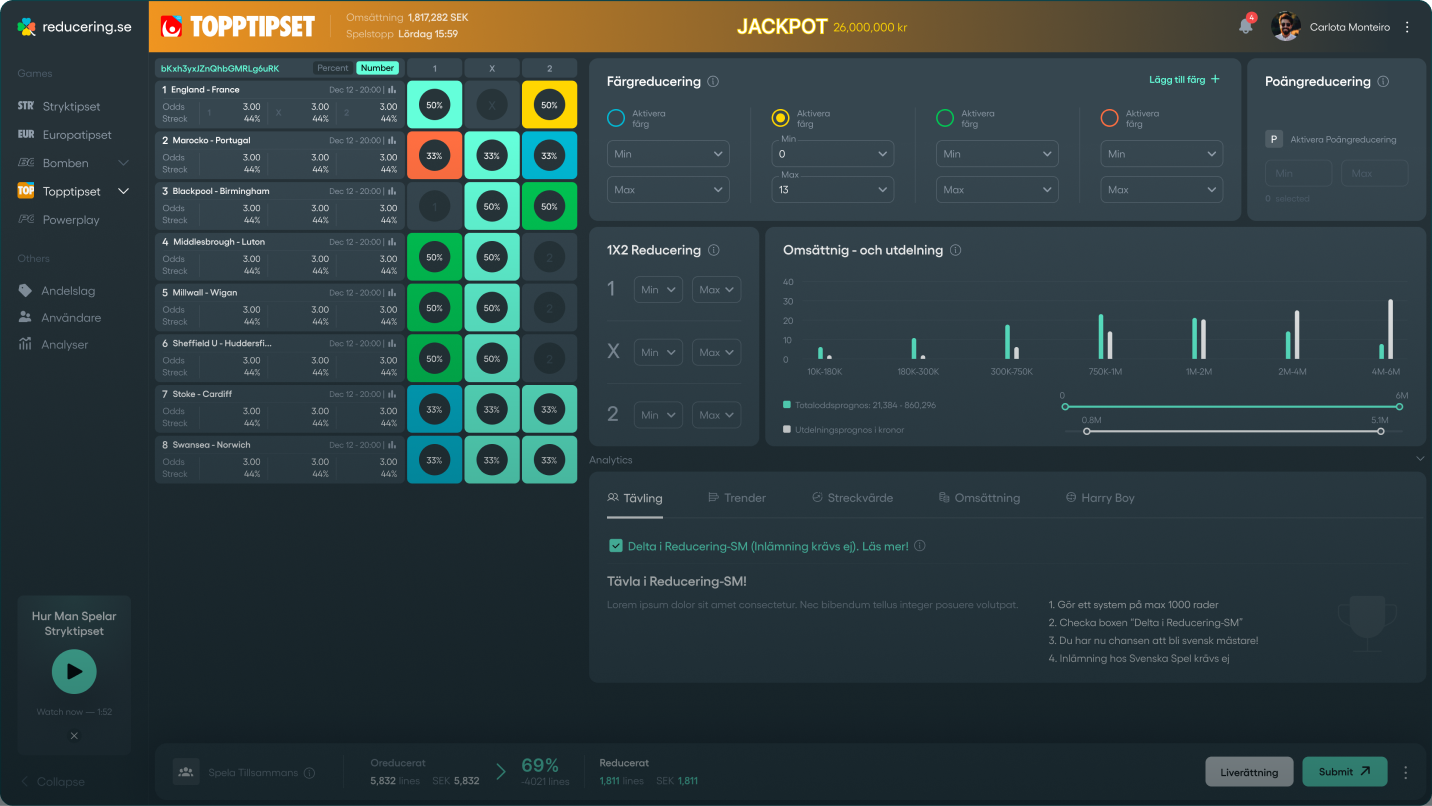1432x806 pixels.
Task: Open the Analyser sidebar icon
Action: point(25,344)
